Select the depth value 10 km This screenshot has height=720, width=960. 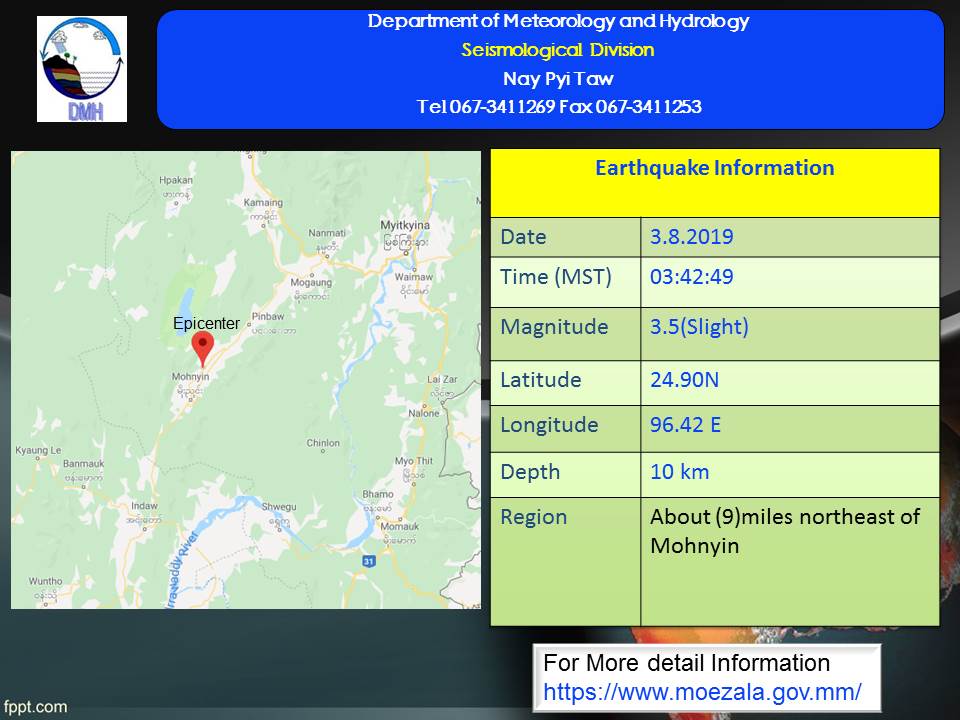(680, 472)
